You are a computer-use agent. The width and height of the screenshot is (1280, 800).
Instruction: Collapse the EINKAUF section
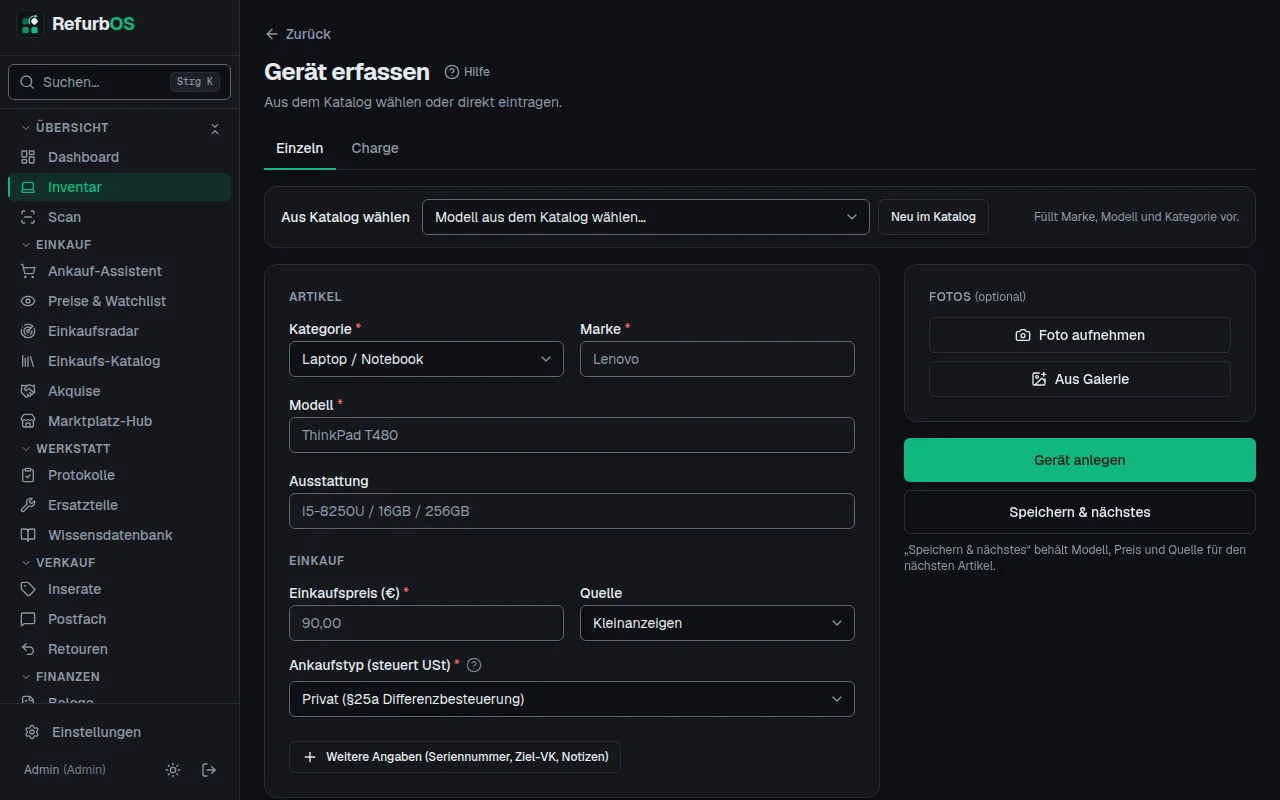pyautogui.click(x=56, y=244)
